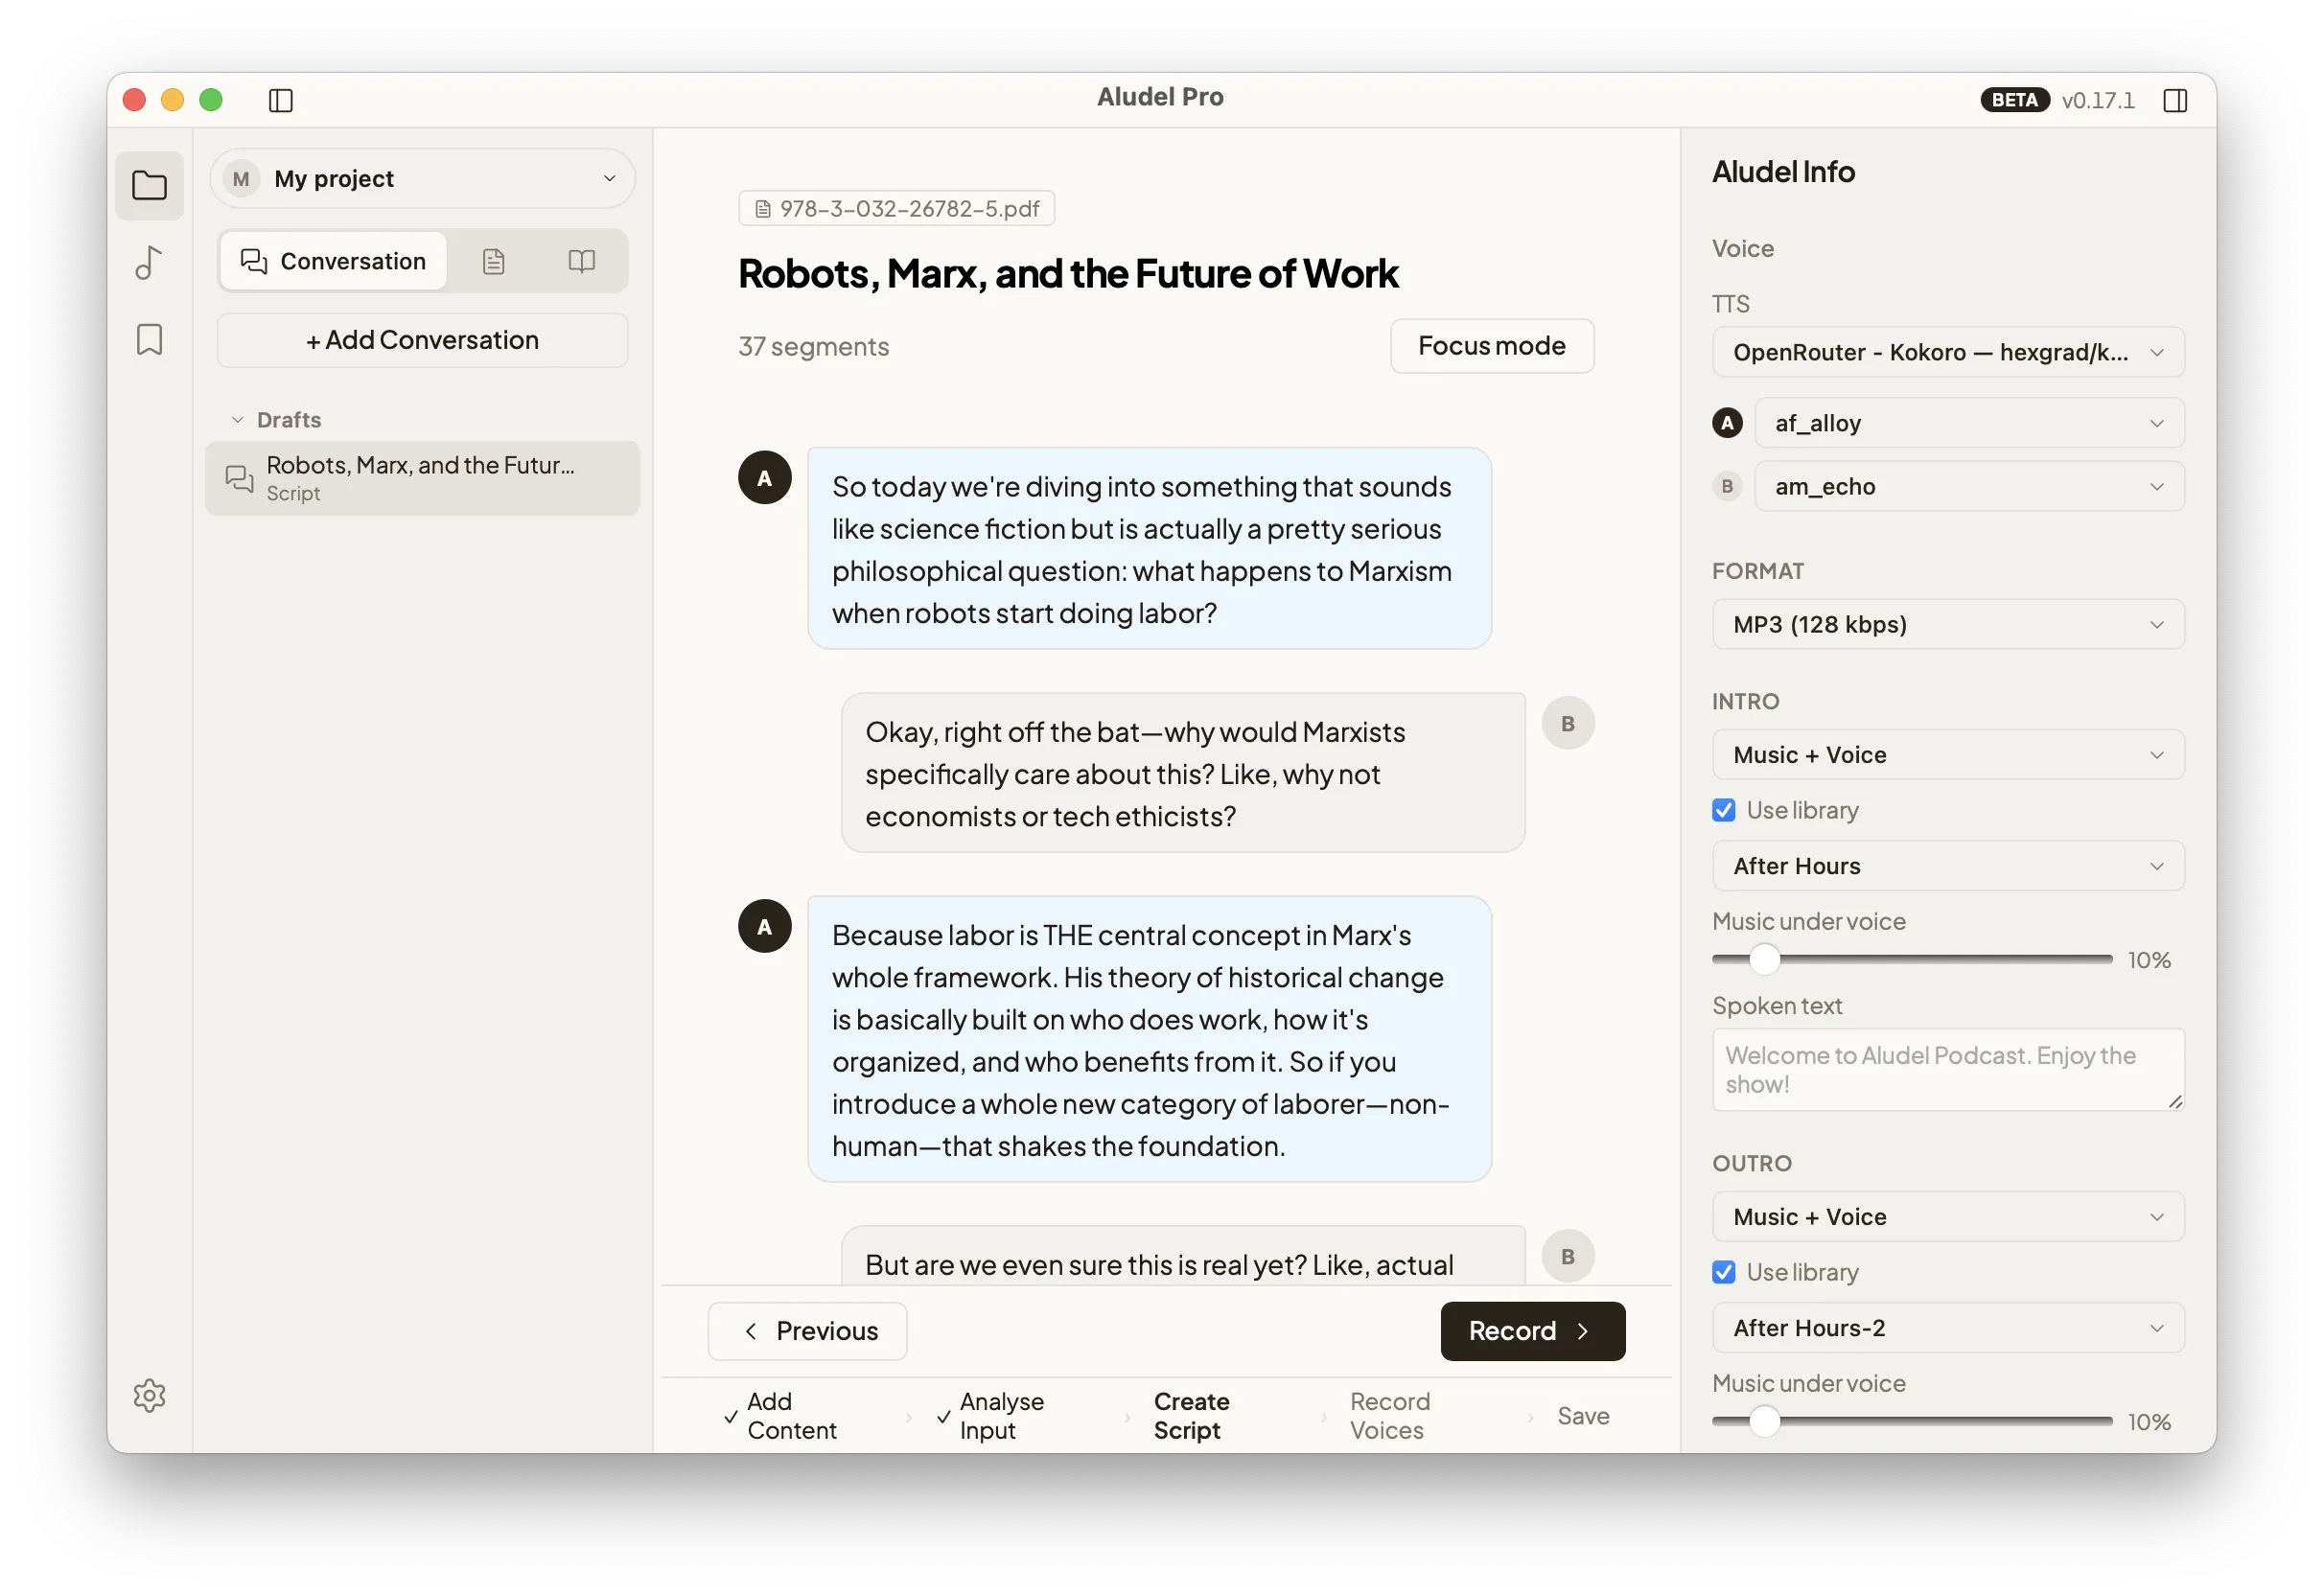This screenshot has width=2324, height=1595.
Task: Open the Intro Music + Voice dropdown
Action: point(1947,755)
